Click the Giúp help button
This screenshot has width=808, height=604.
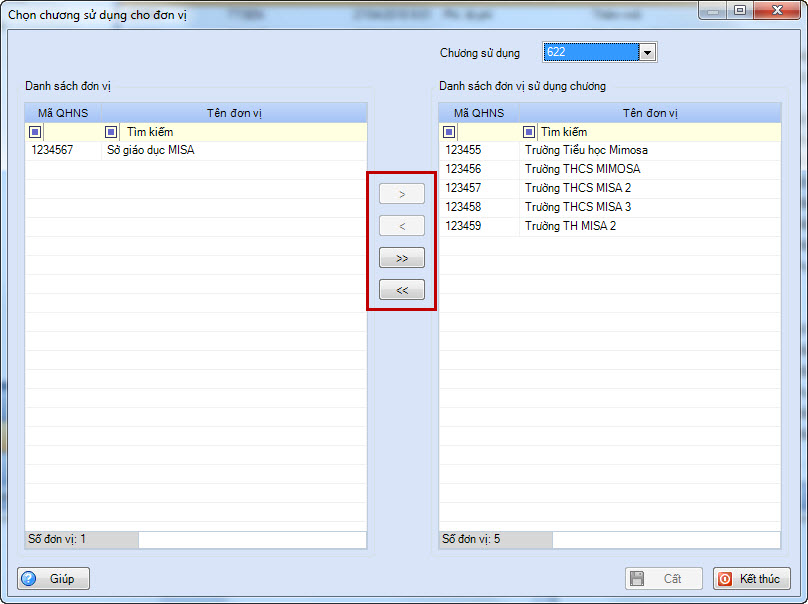click(54, 579)
